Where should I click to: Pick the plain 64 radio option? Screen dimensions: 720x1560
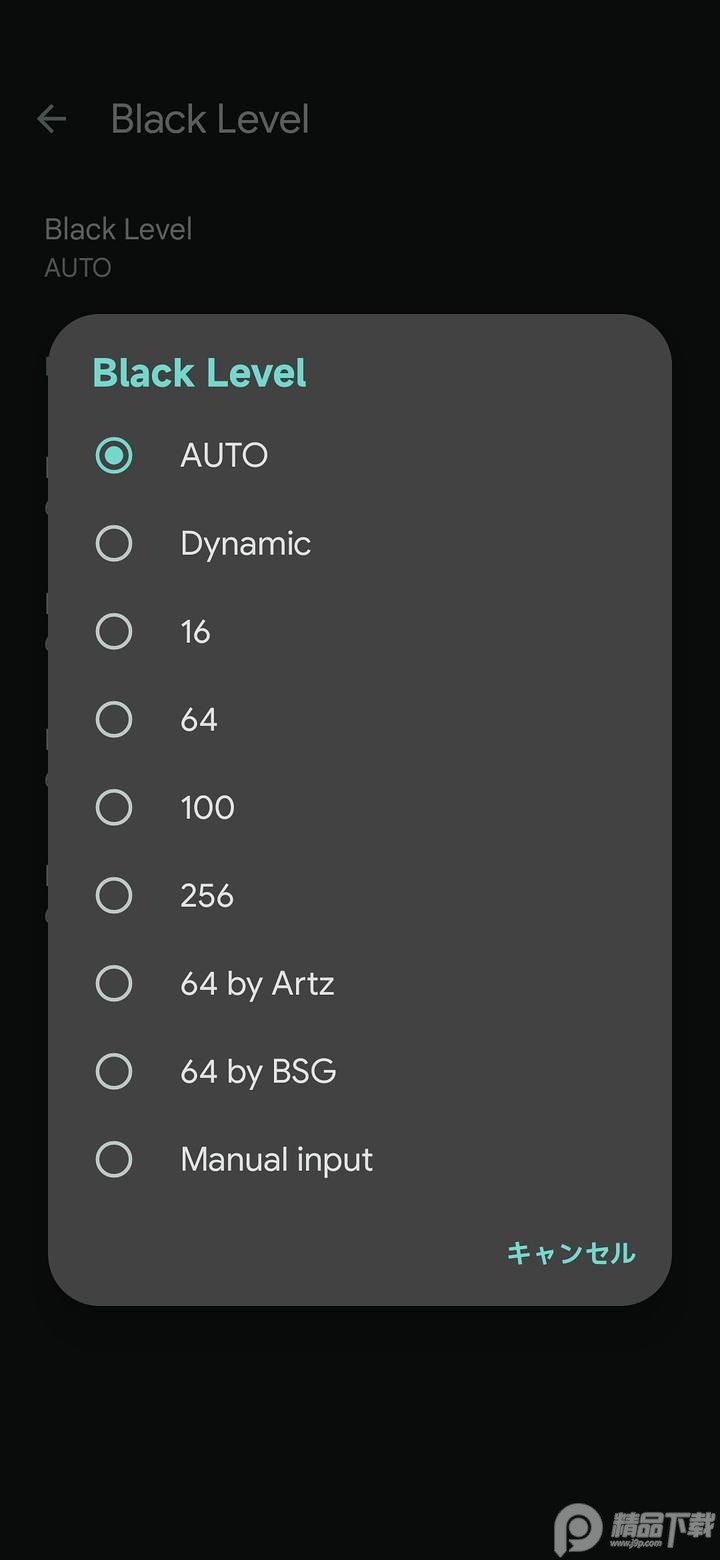point(114,720)
